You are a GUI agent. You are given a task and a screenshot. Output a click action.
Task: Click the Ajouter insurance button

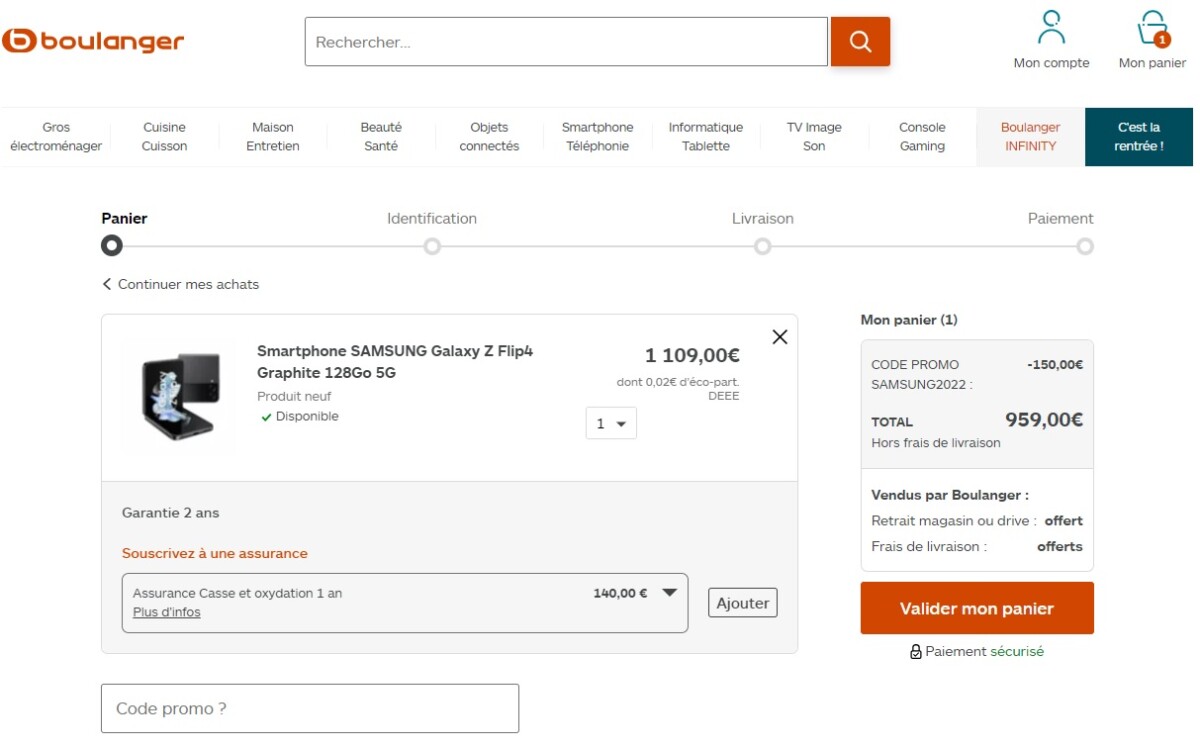pyautogui.click(x=743, y=603)
